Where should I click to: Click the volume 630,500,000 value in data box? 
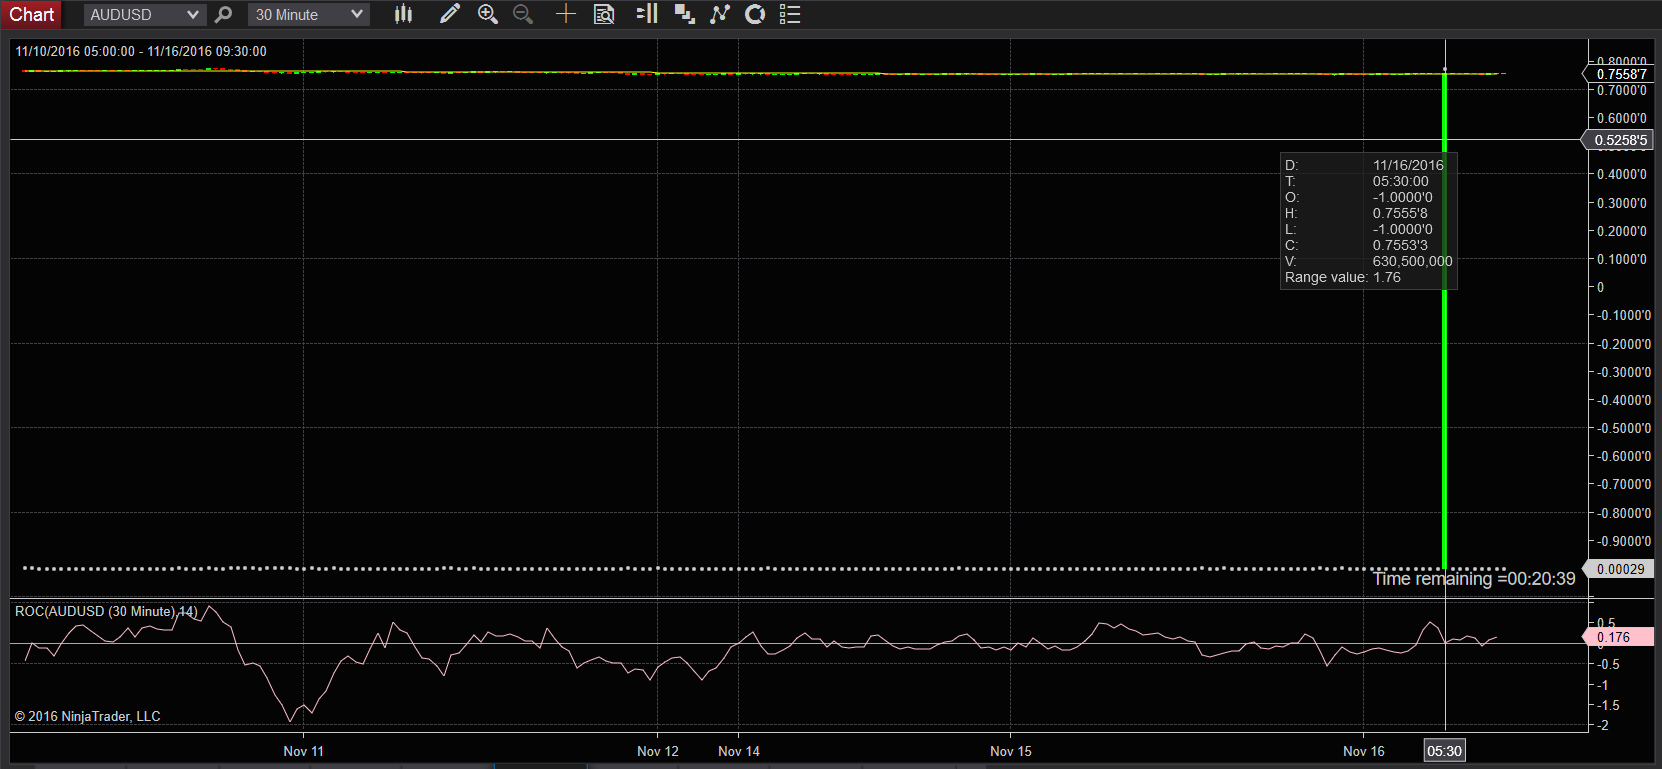pos(1412,261)
